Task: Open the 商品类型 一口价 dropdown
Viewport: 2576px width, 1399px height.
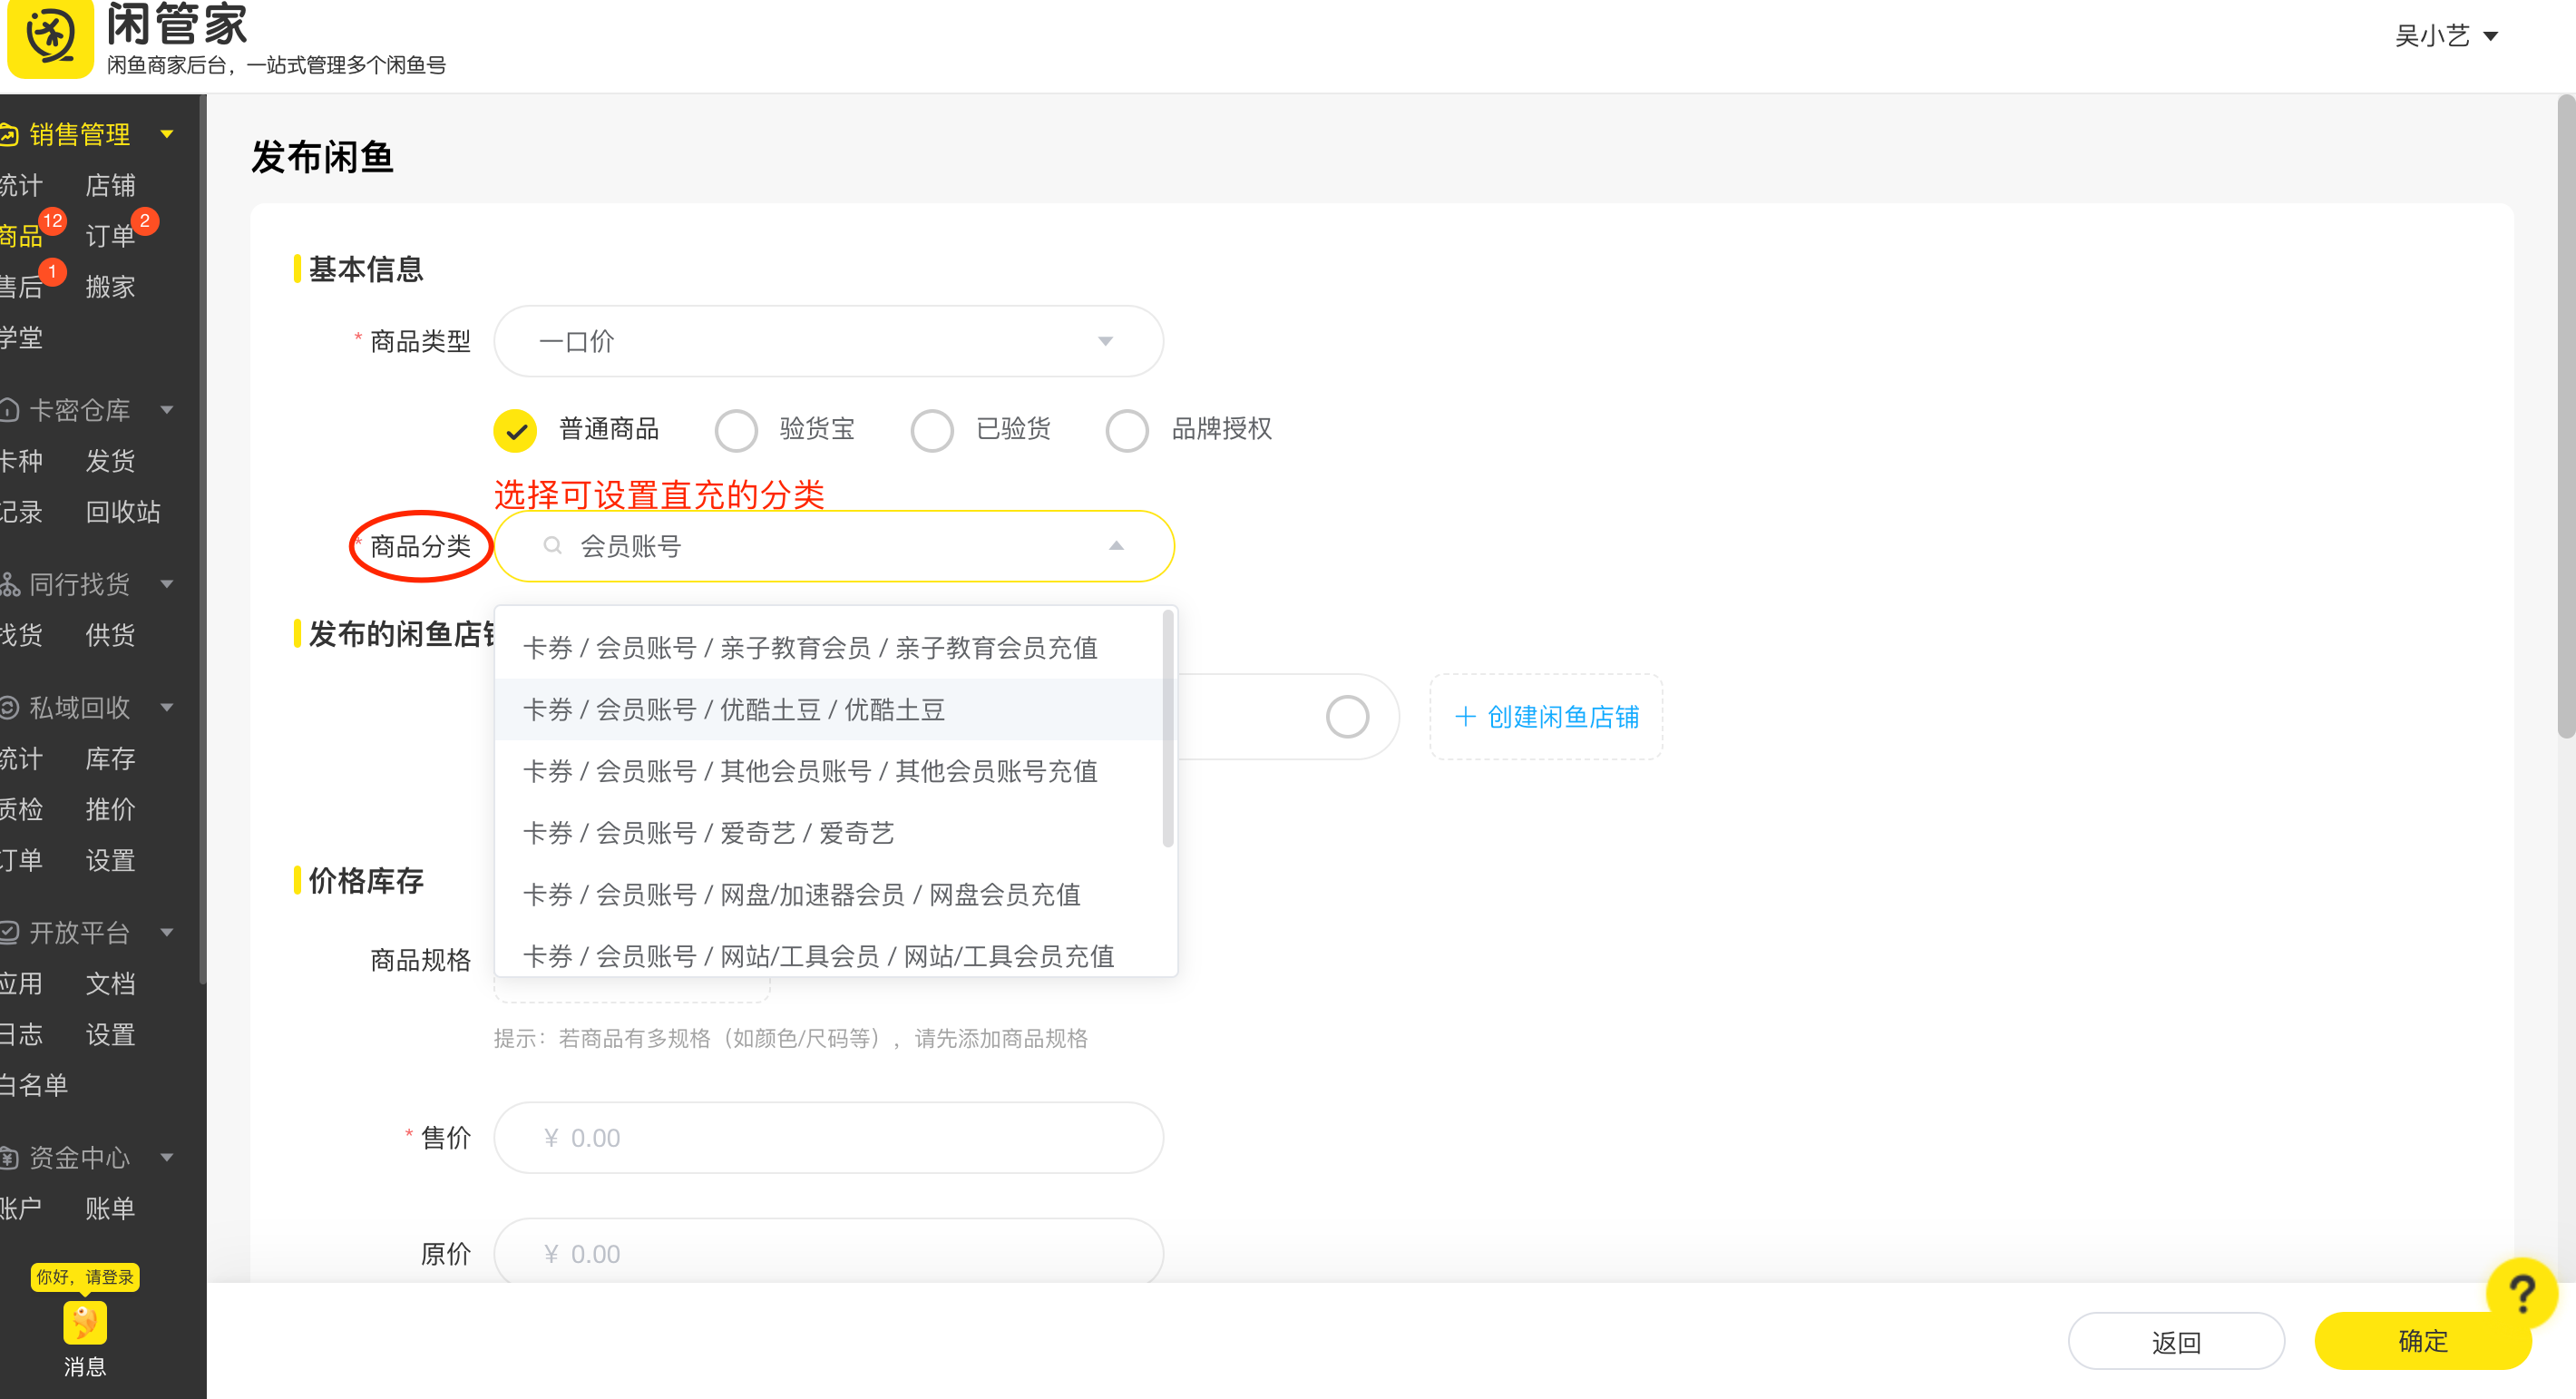Action: 828,341
